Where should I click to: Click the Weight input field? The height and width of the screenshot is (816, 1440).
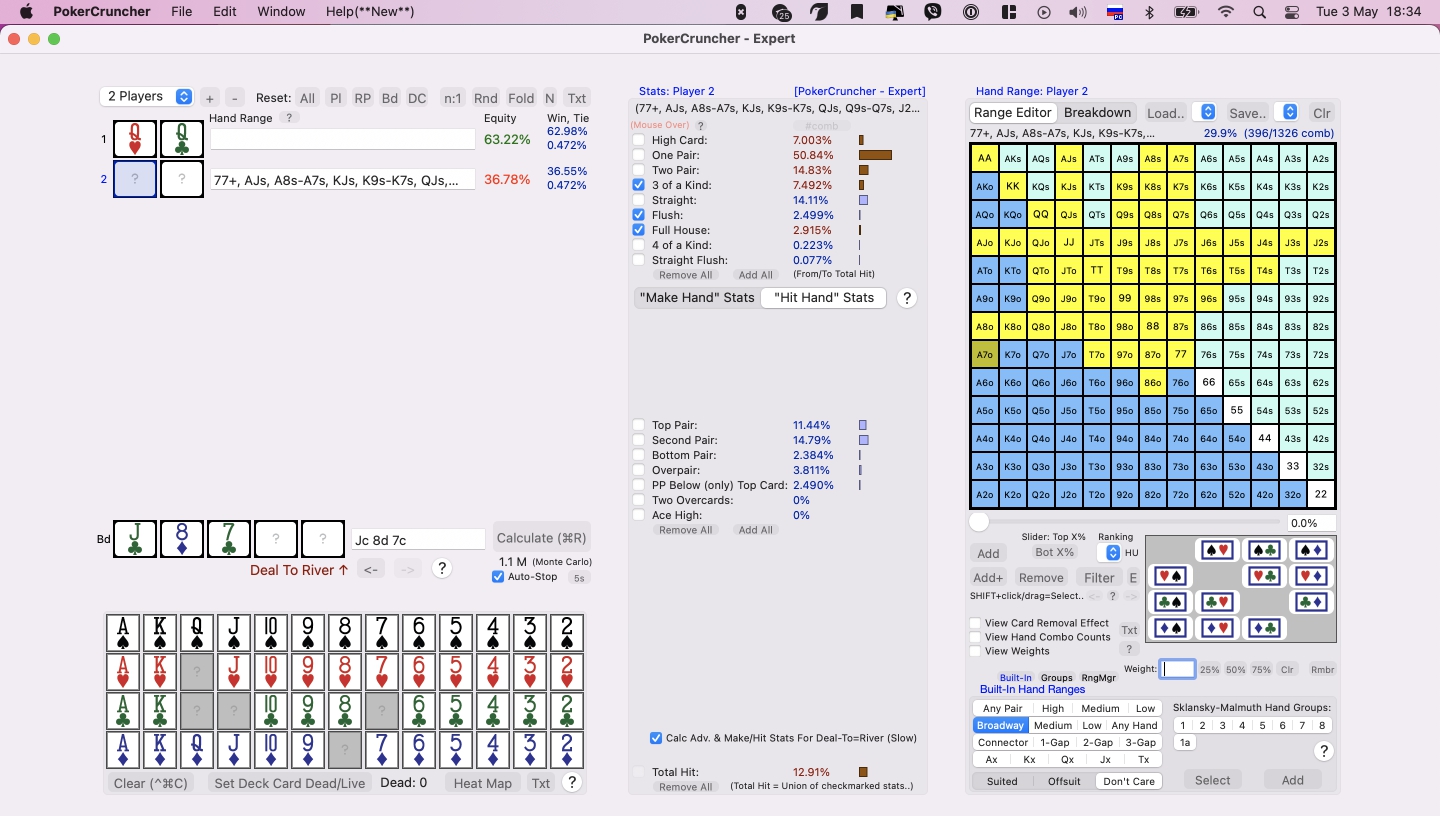coord(1177,669)
